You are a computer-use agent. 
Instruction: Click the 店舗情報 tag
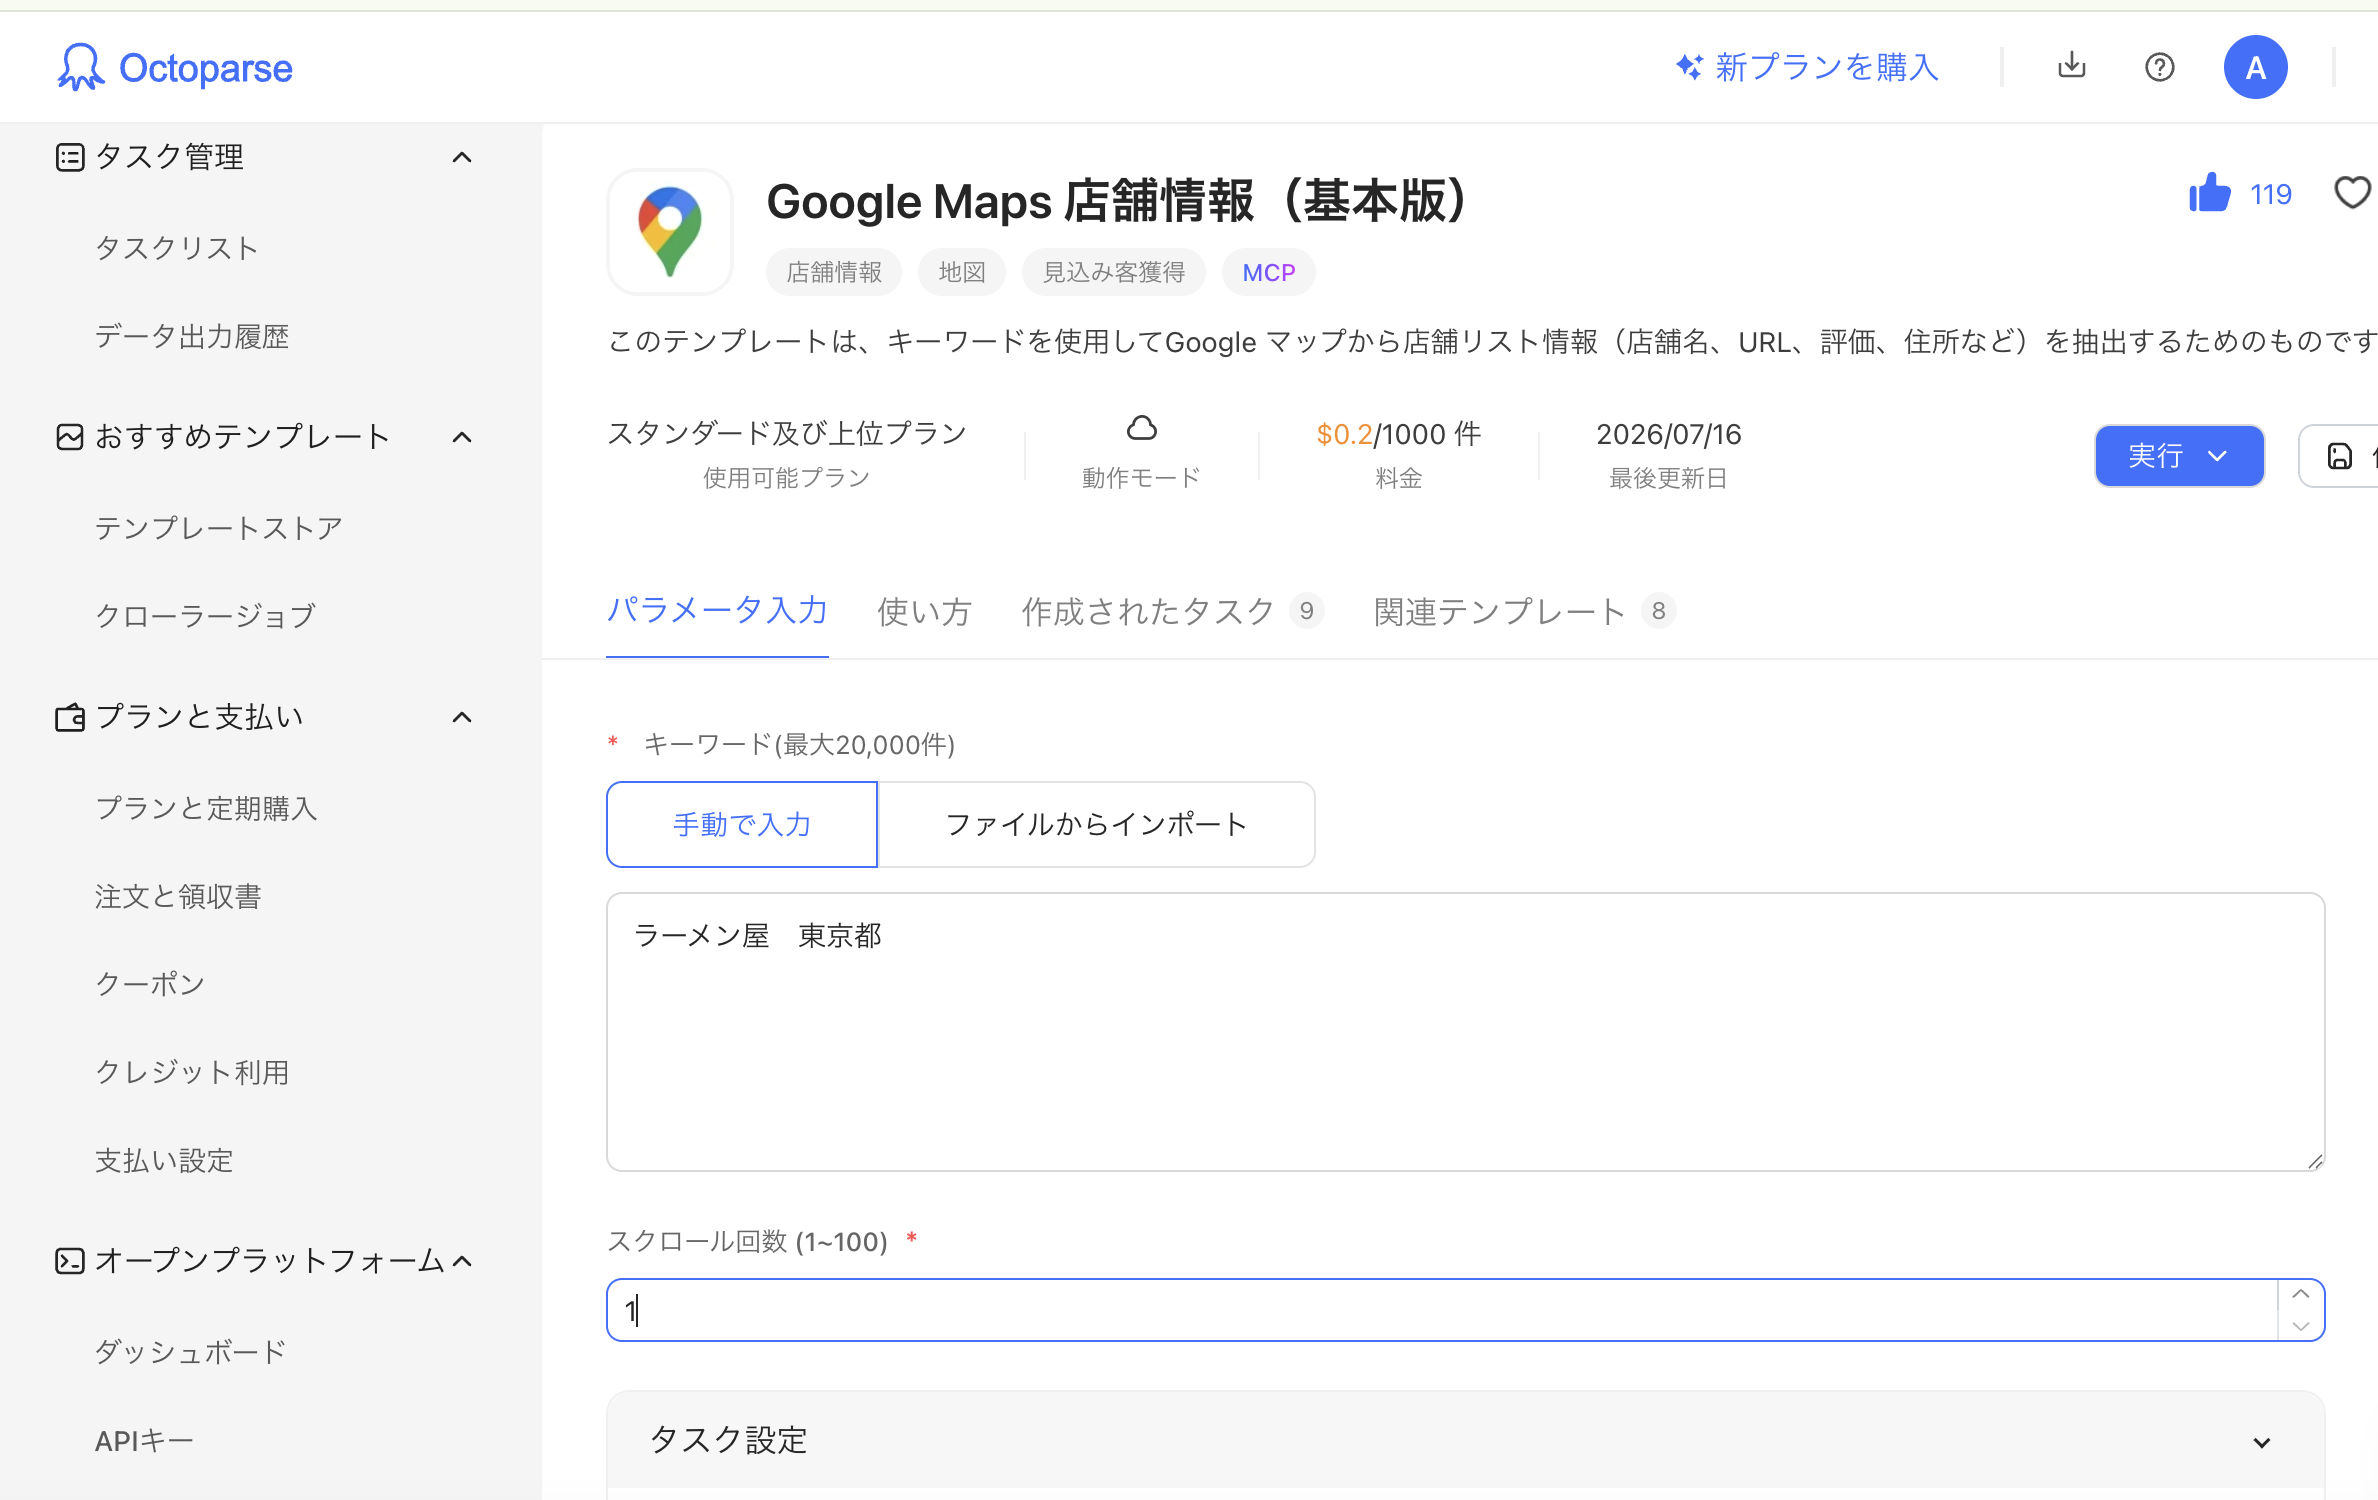[834, 272]
